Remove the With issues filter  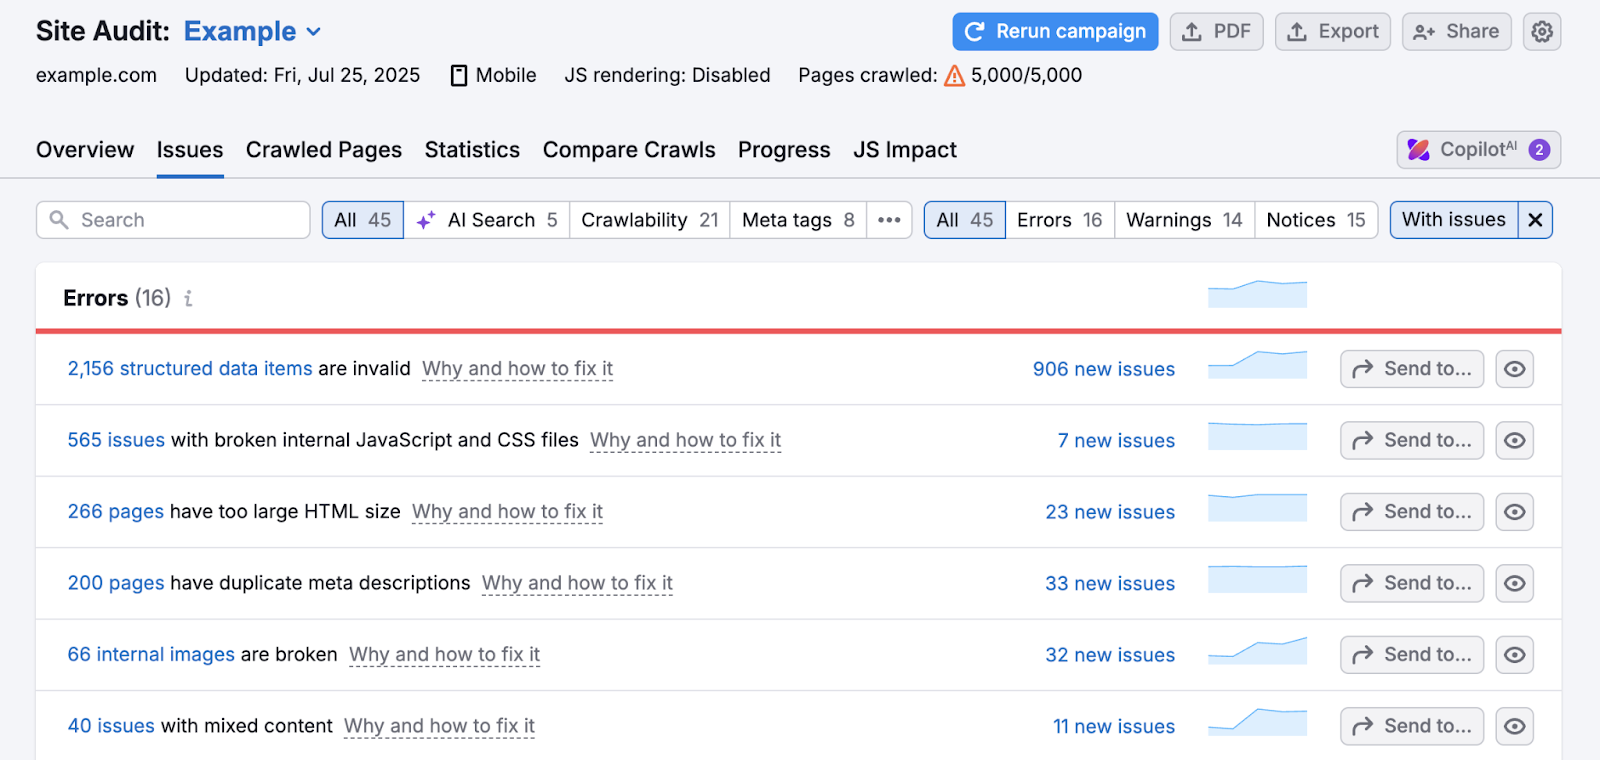[1535, 220]
